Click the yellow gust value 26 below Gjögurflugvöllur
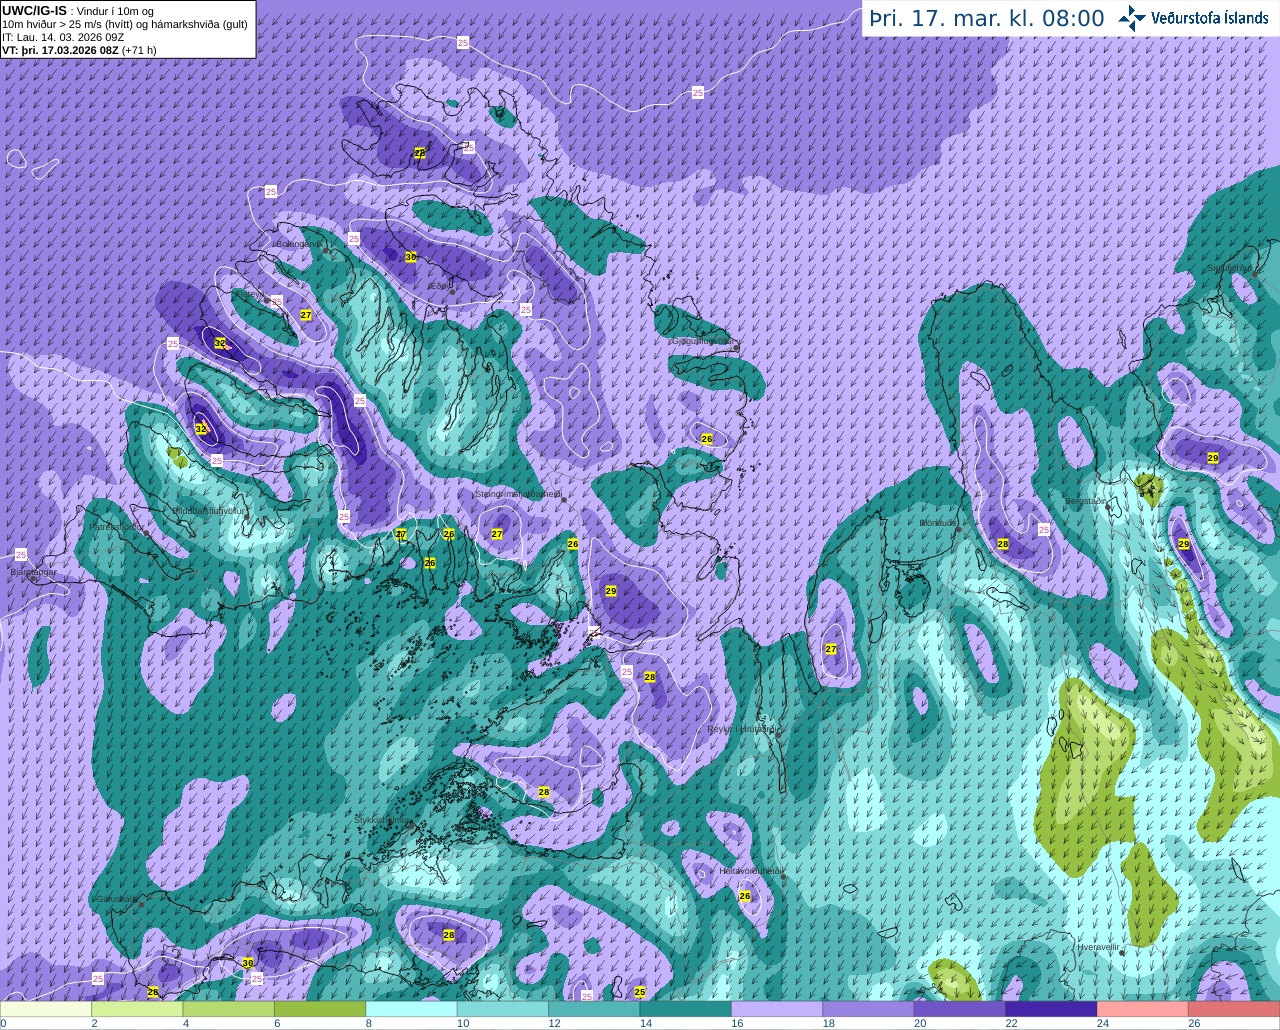 [x=707, y=439]
